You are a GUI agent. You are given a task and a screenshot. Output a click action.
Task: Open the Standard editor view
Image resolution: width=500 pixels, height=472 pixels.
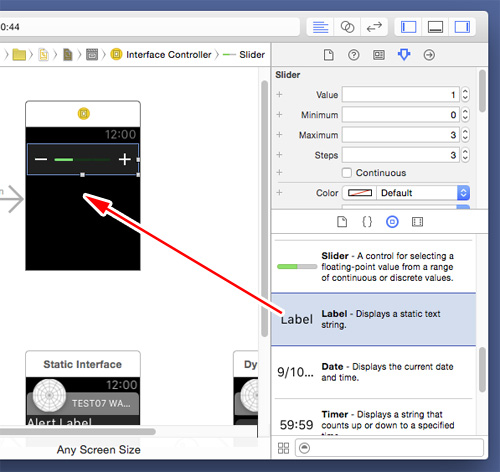320,27
